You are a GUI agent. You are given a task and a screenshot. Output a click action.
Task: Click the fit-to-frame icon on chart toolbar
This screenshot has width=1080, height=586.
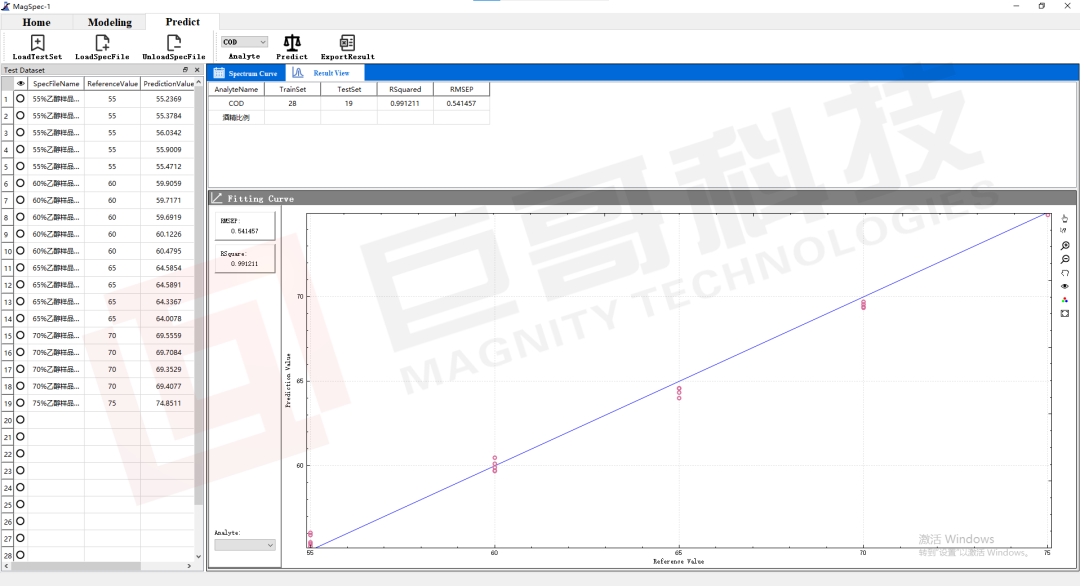click(1065, 314)
